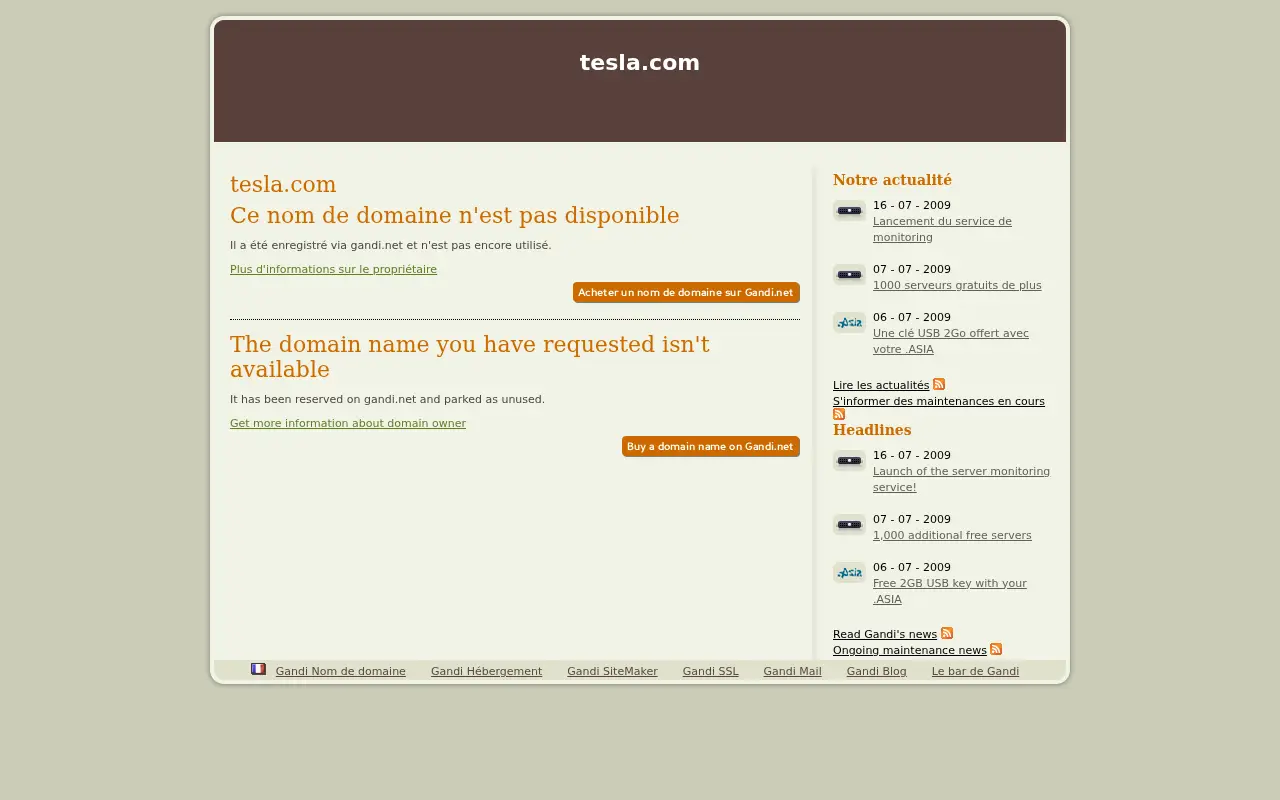
Task: Open Free 2GB USB key with your .ASIA
Action: [950, 591]
